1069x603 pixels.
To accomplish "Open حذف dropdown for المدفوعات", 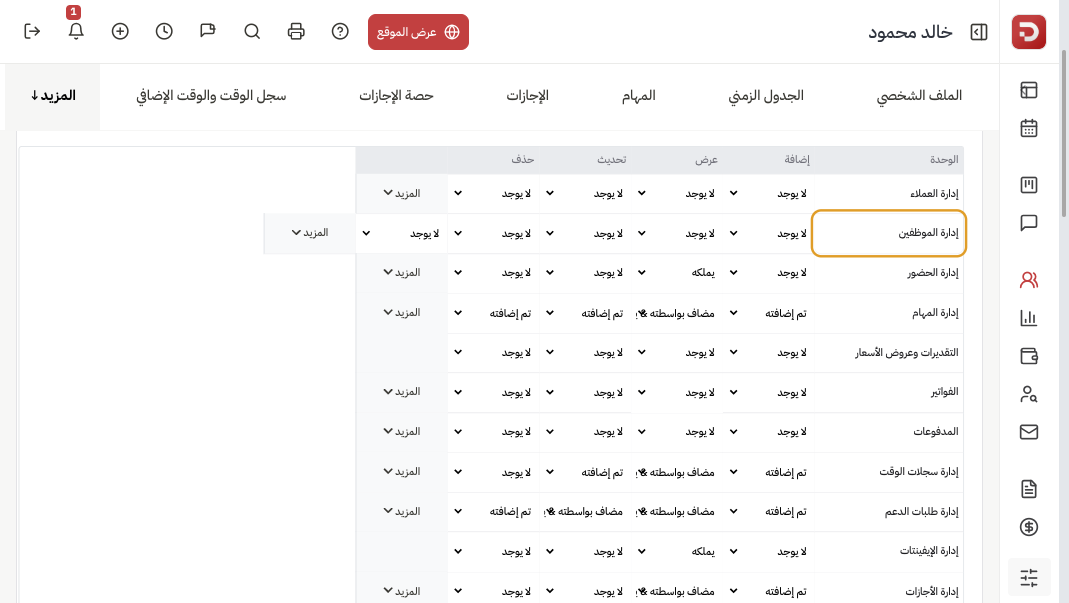I will click(493, 432).
